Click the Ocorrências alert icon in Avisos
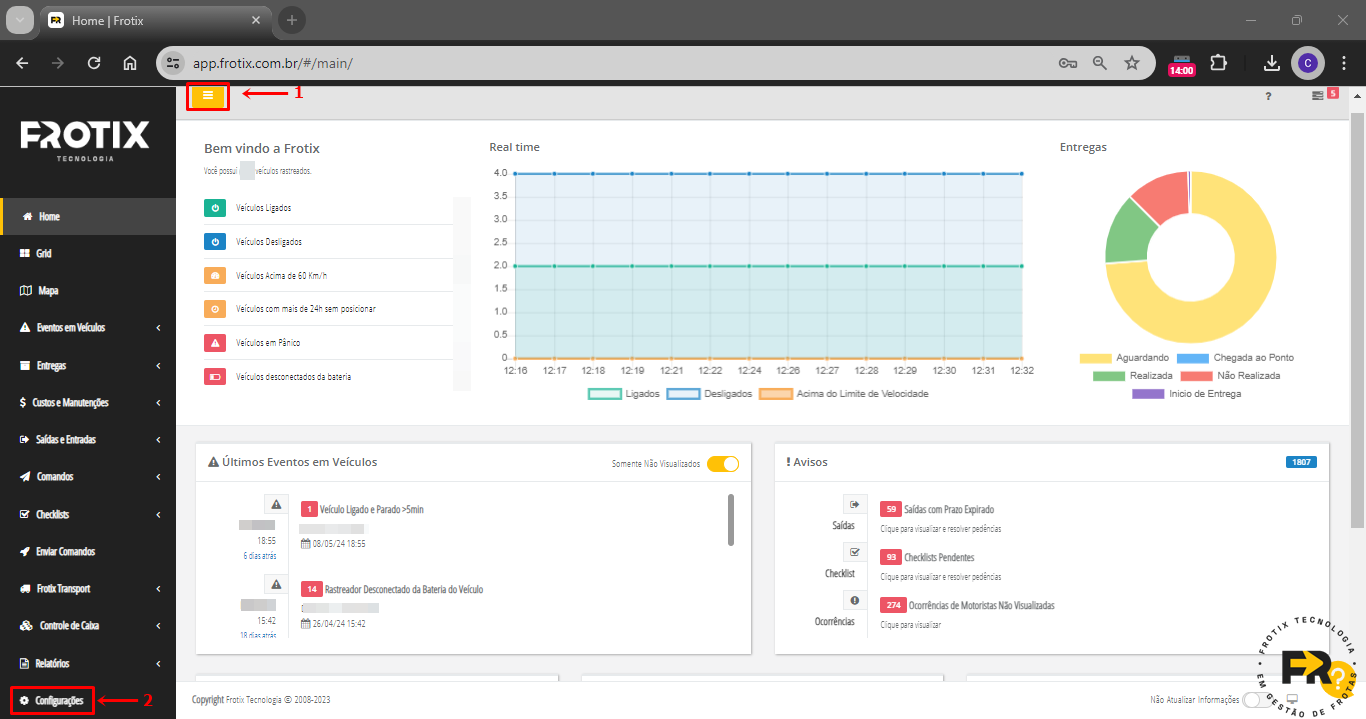1366x719 pixels. click(854, 601)
